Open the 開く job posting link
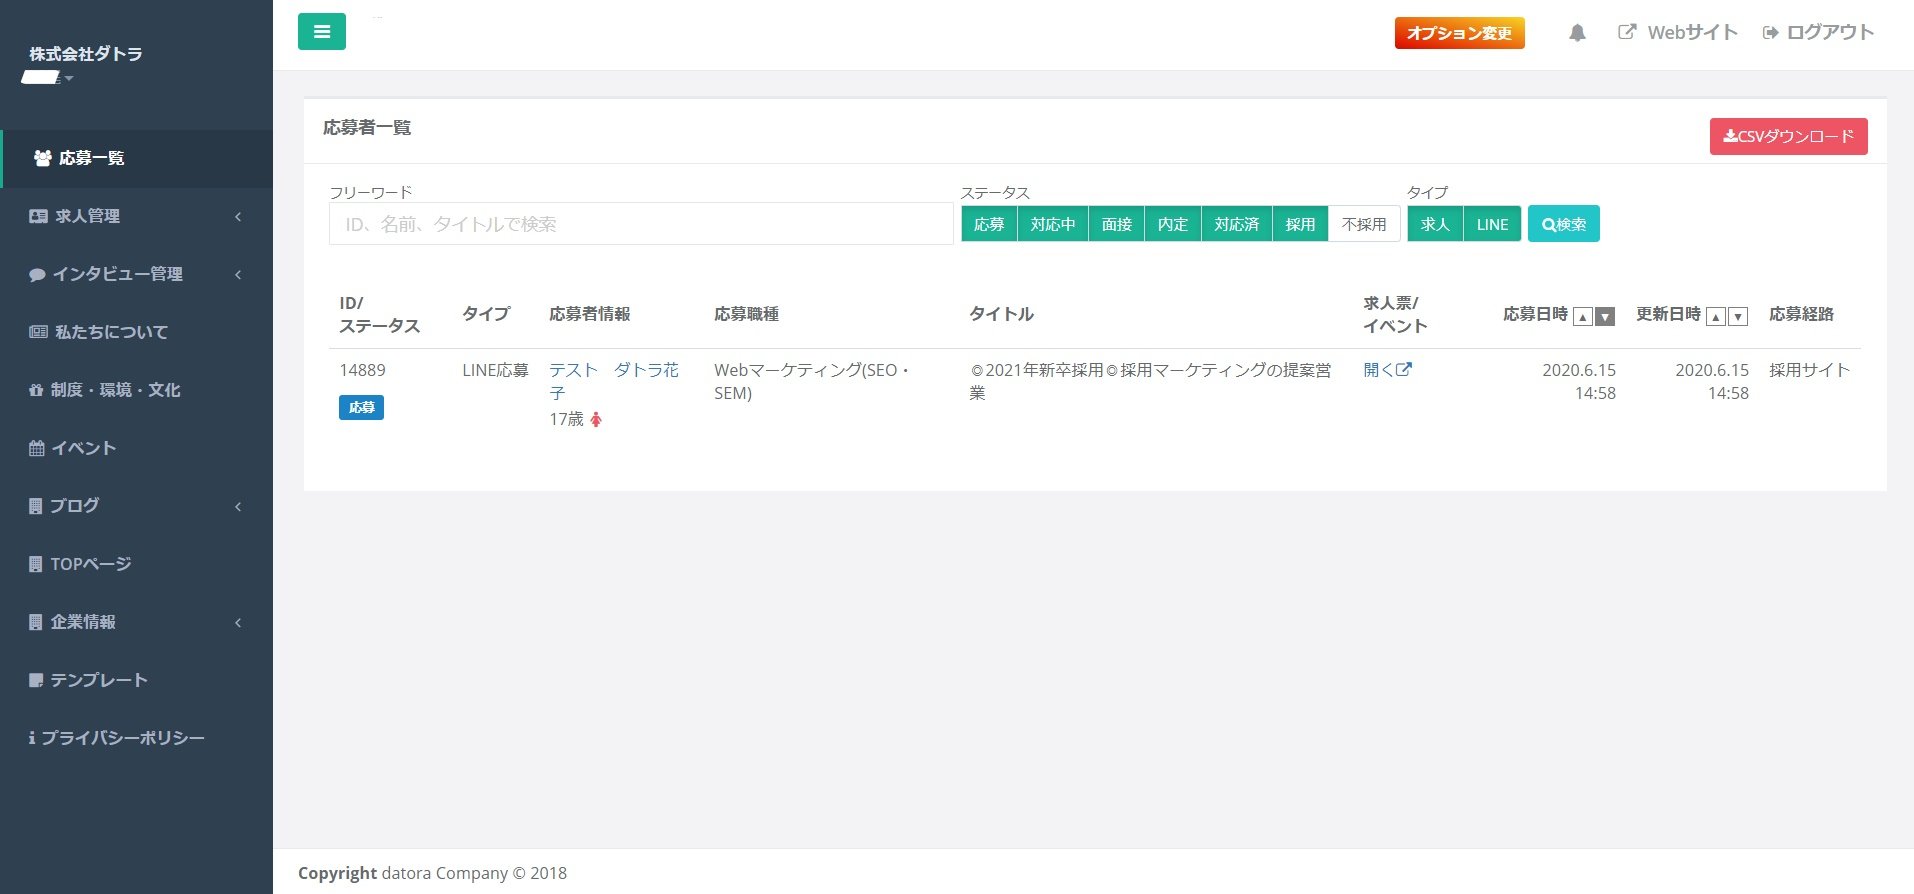Image resolution: width=1914 pixels, height=894 pixels. pyautogui.click(x=1387, y=370)
